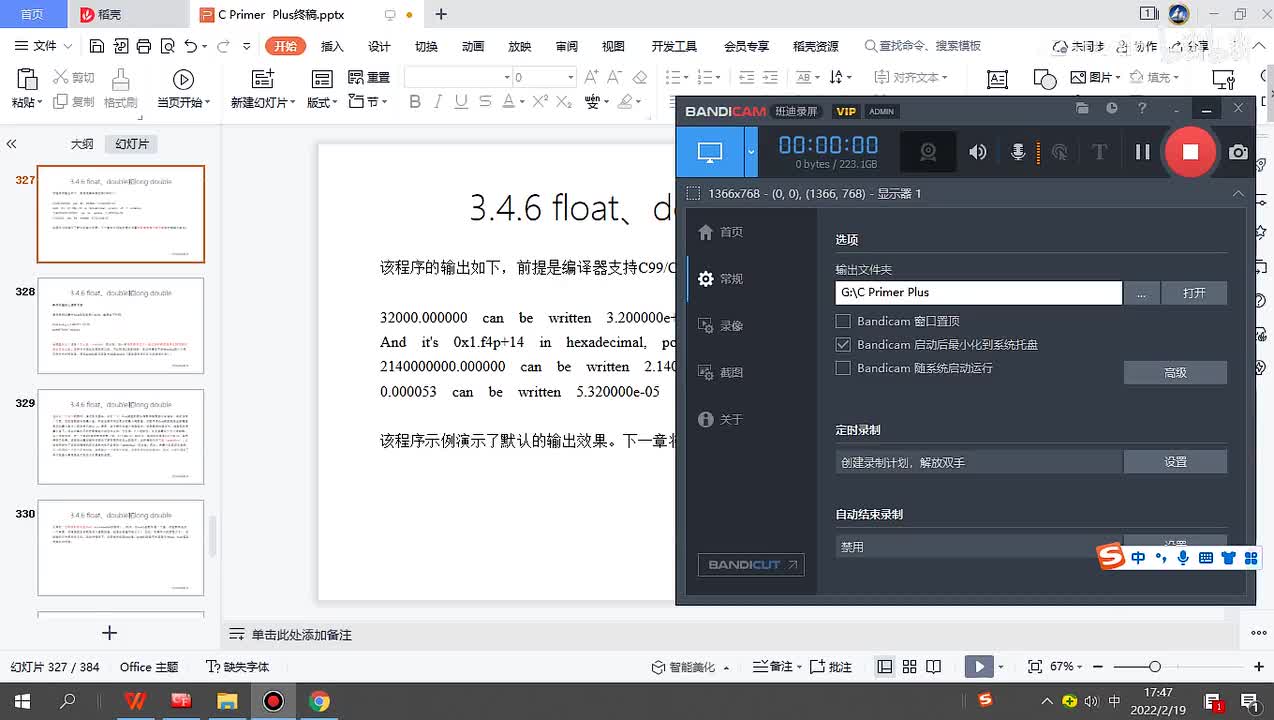Open Windows Start menu
The image size is (1274, 720).
pyautogui.click(x=20, y=701)
